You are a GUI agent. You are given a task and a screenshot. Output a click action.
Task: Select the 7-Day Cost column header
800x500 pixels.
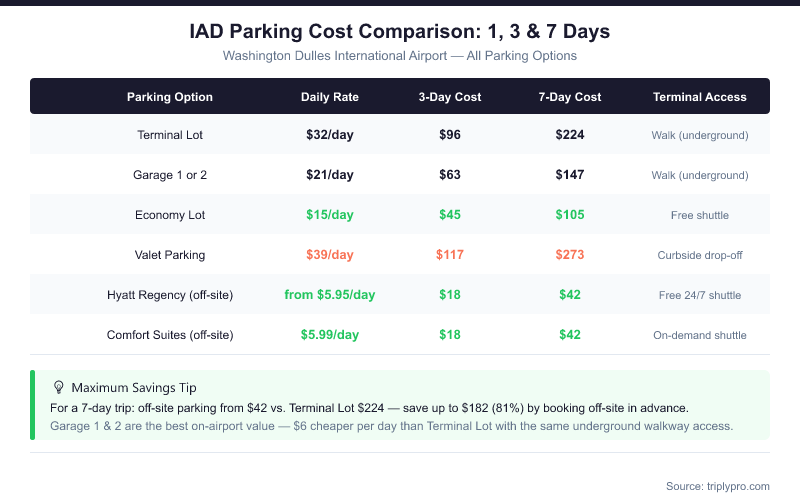(x=570, y=97)
